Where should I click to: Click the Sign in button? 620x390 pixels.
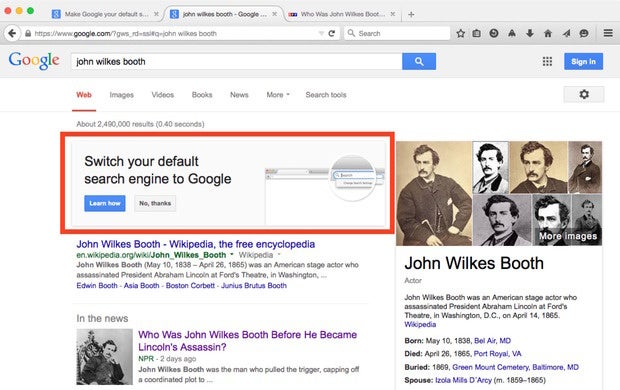583,61
